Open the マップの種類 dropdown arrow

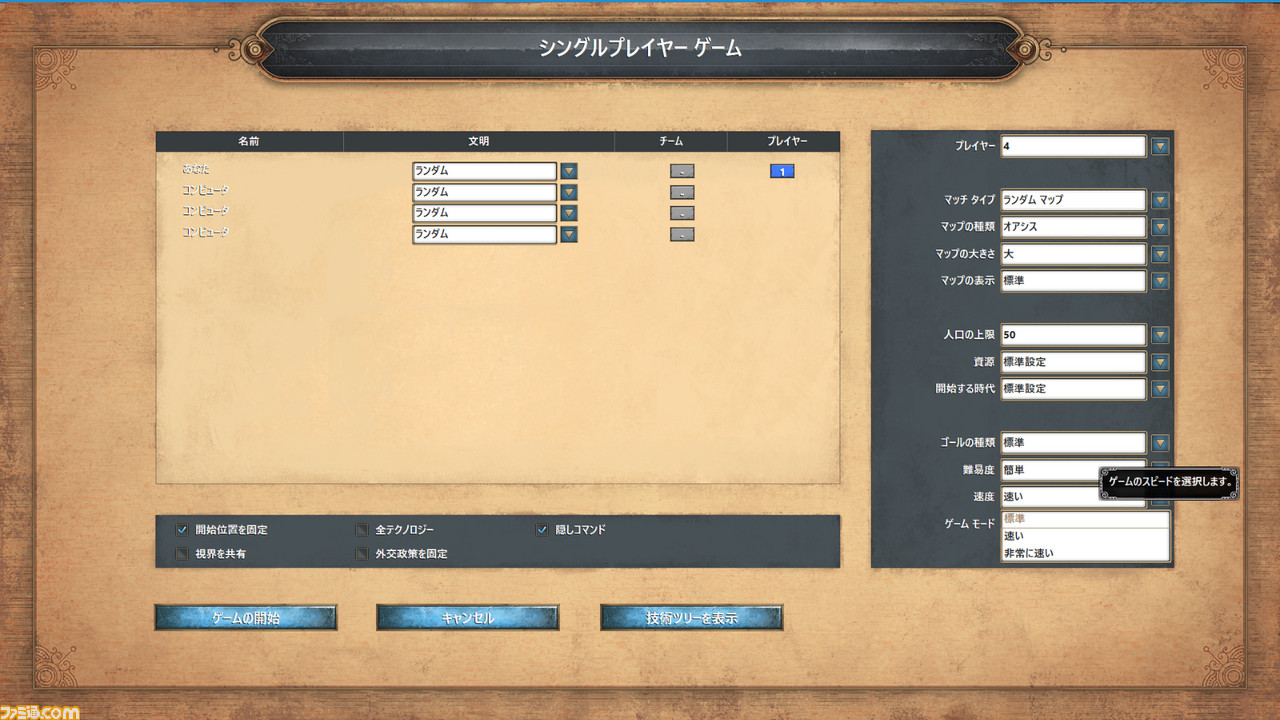1160,227
